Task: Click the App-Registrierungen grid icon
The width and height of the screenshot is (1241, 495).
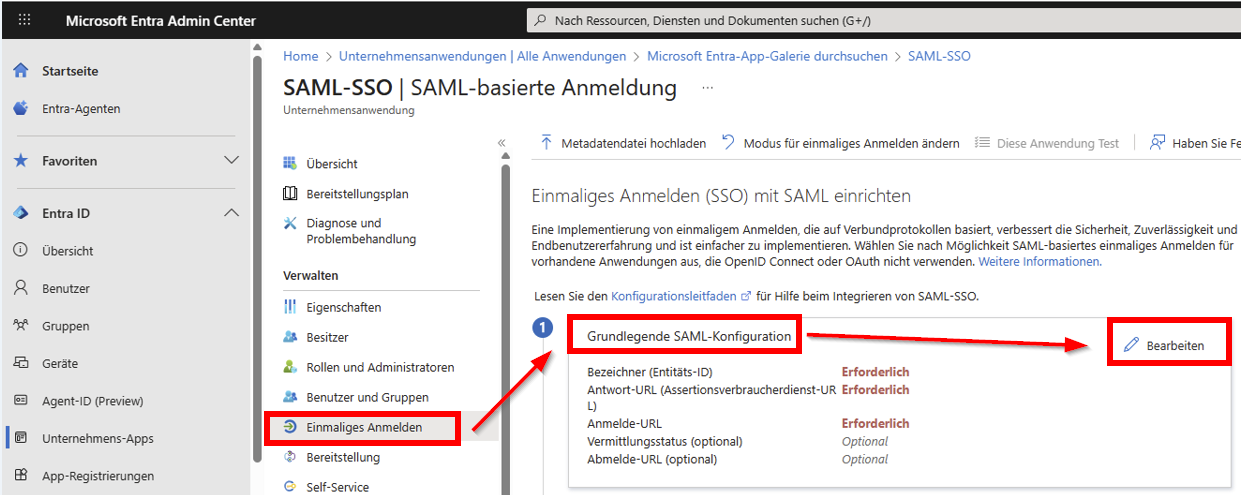Action: tap(20, 476)
